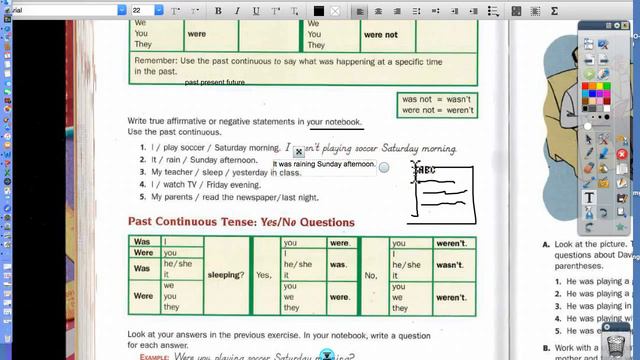Screen dimensions: 640x360
Task: Click the table grid icon in the toolbar
Action: tap(516, 11)
